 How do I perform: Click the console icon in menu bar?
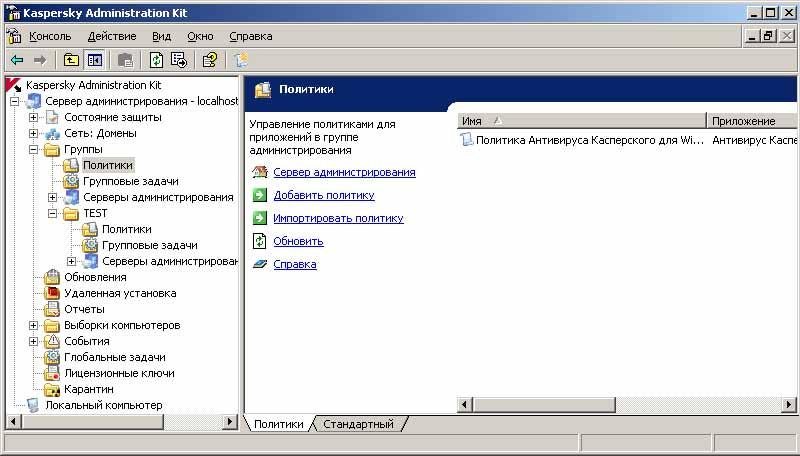point(14,36)
